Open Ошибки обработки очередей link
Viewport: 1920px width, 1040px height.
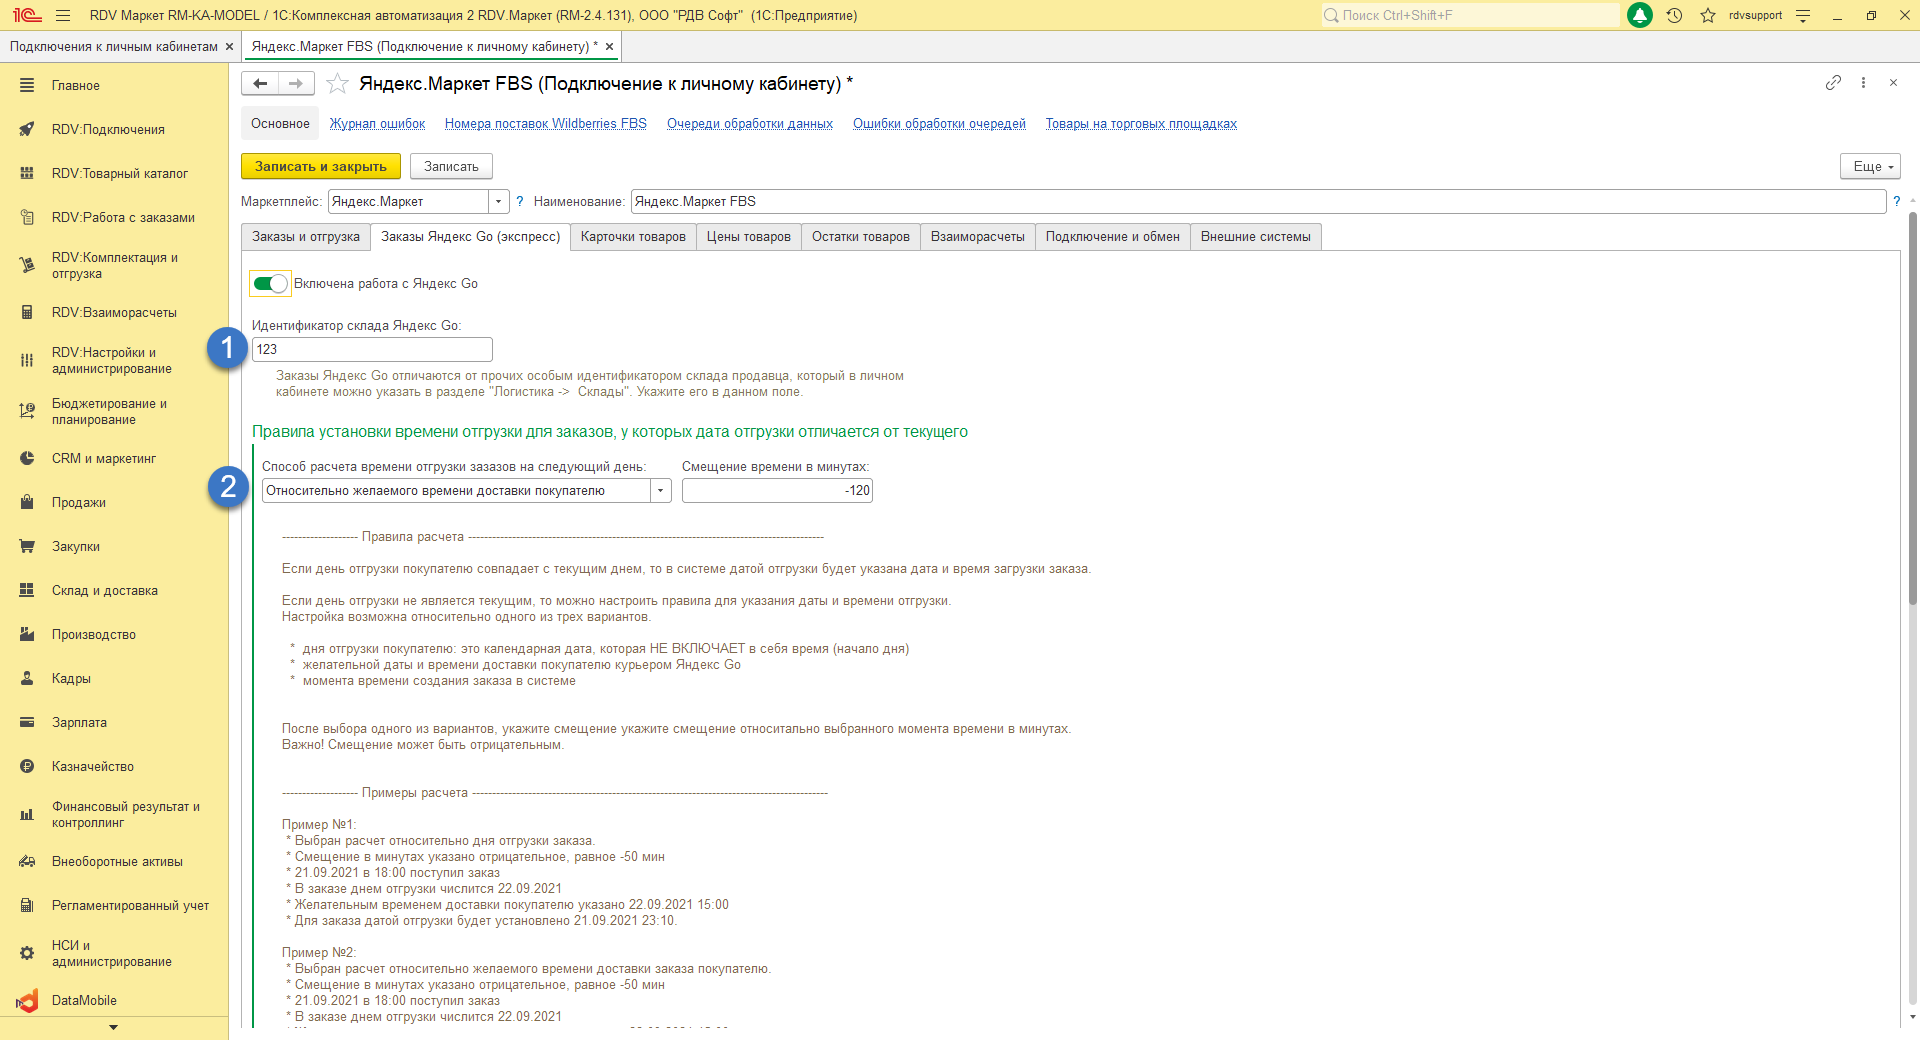coord(939,124)
